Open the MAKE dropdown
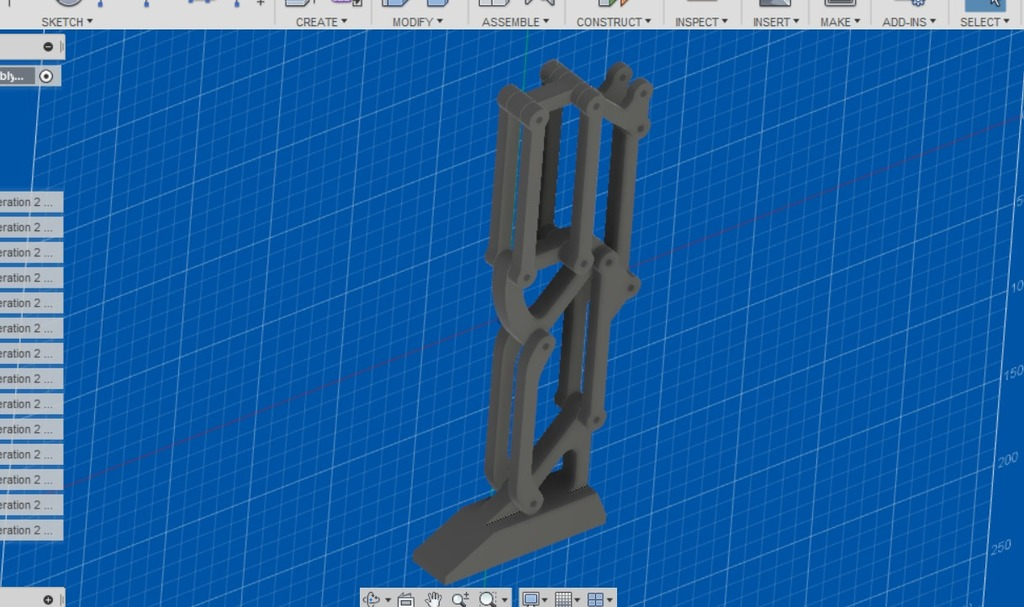 pyautogui.click(x=840, y=22)
